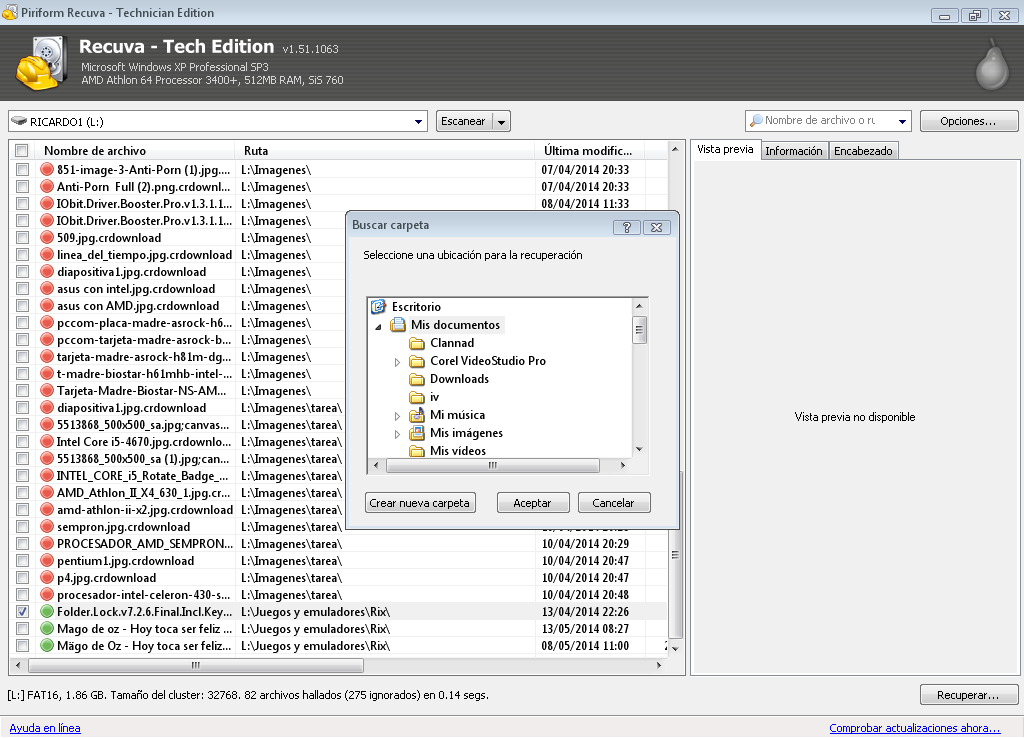Click the Recuperar... button
Image resolution: width=1024 pixels, height=738 pixels.
[968, 695]
